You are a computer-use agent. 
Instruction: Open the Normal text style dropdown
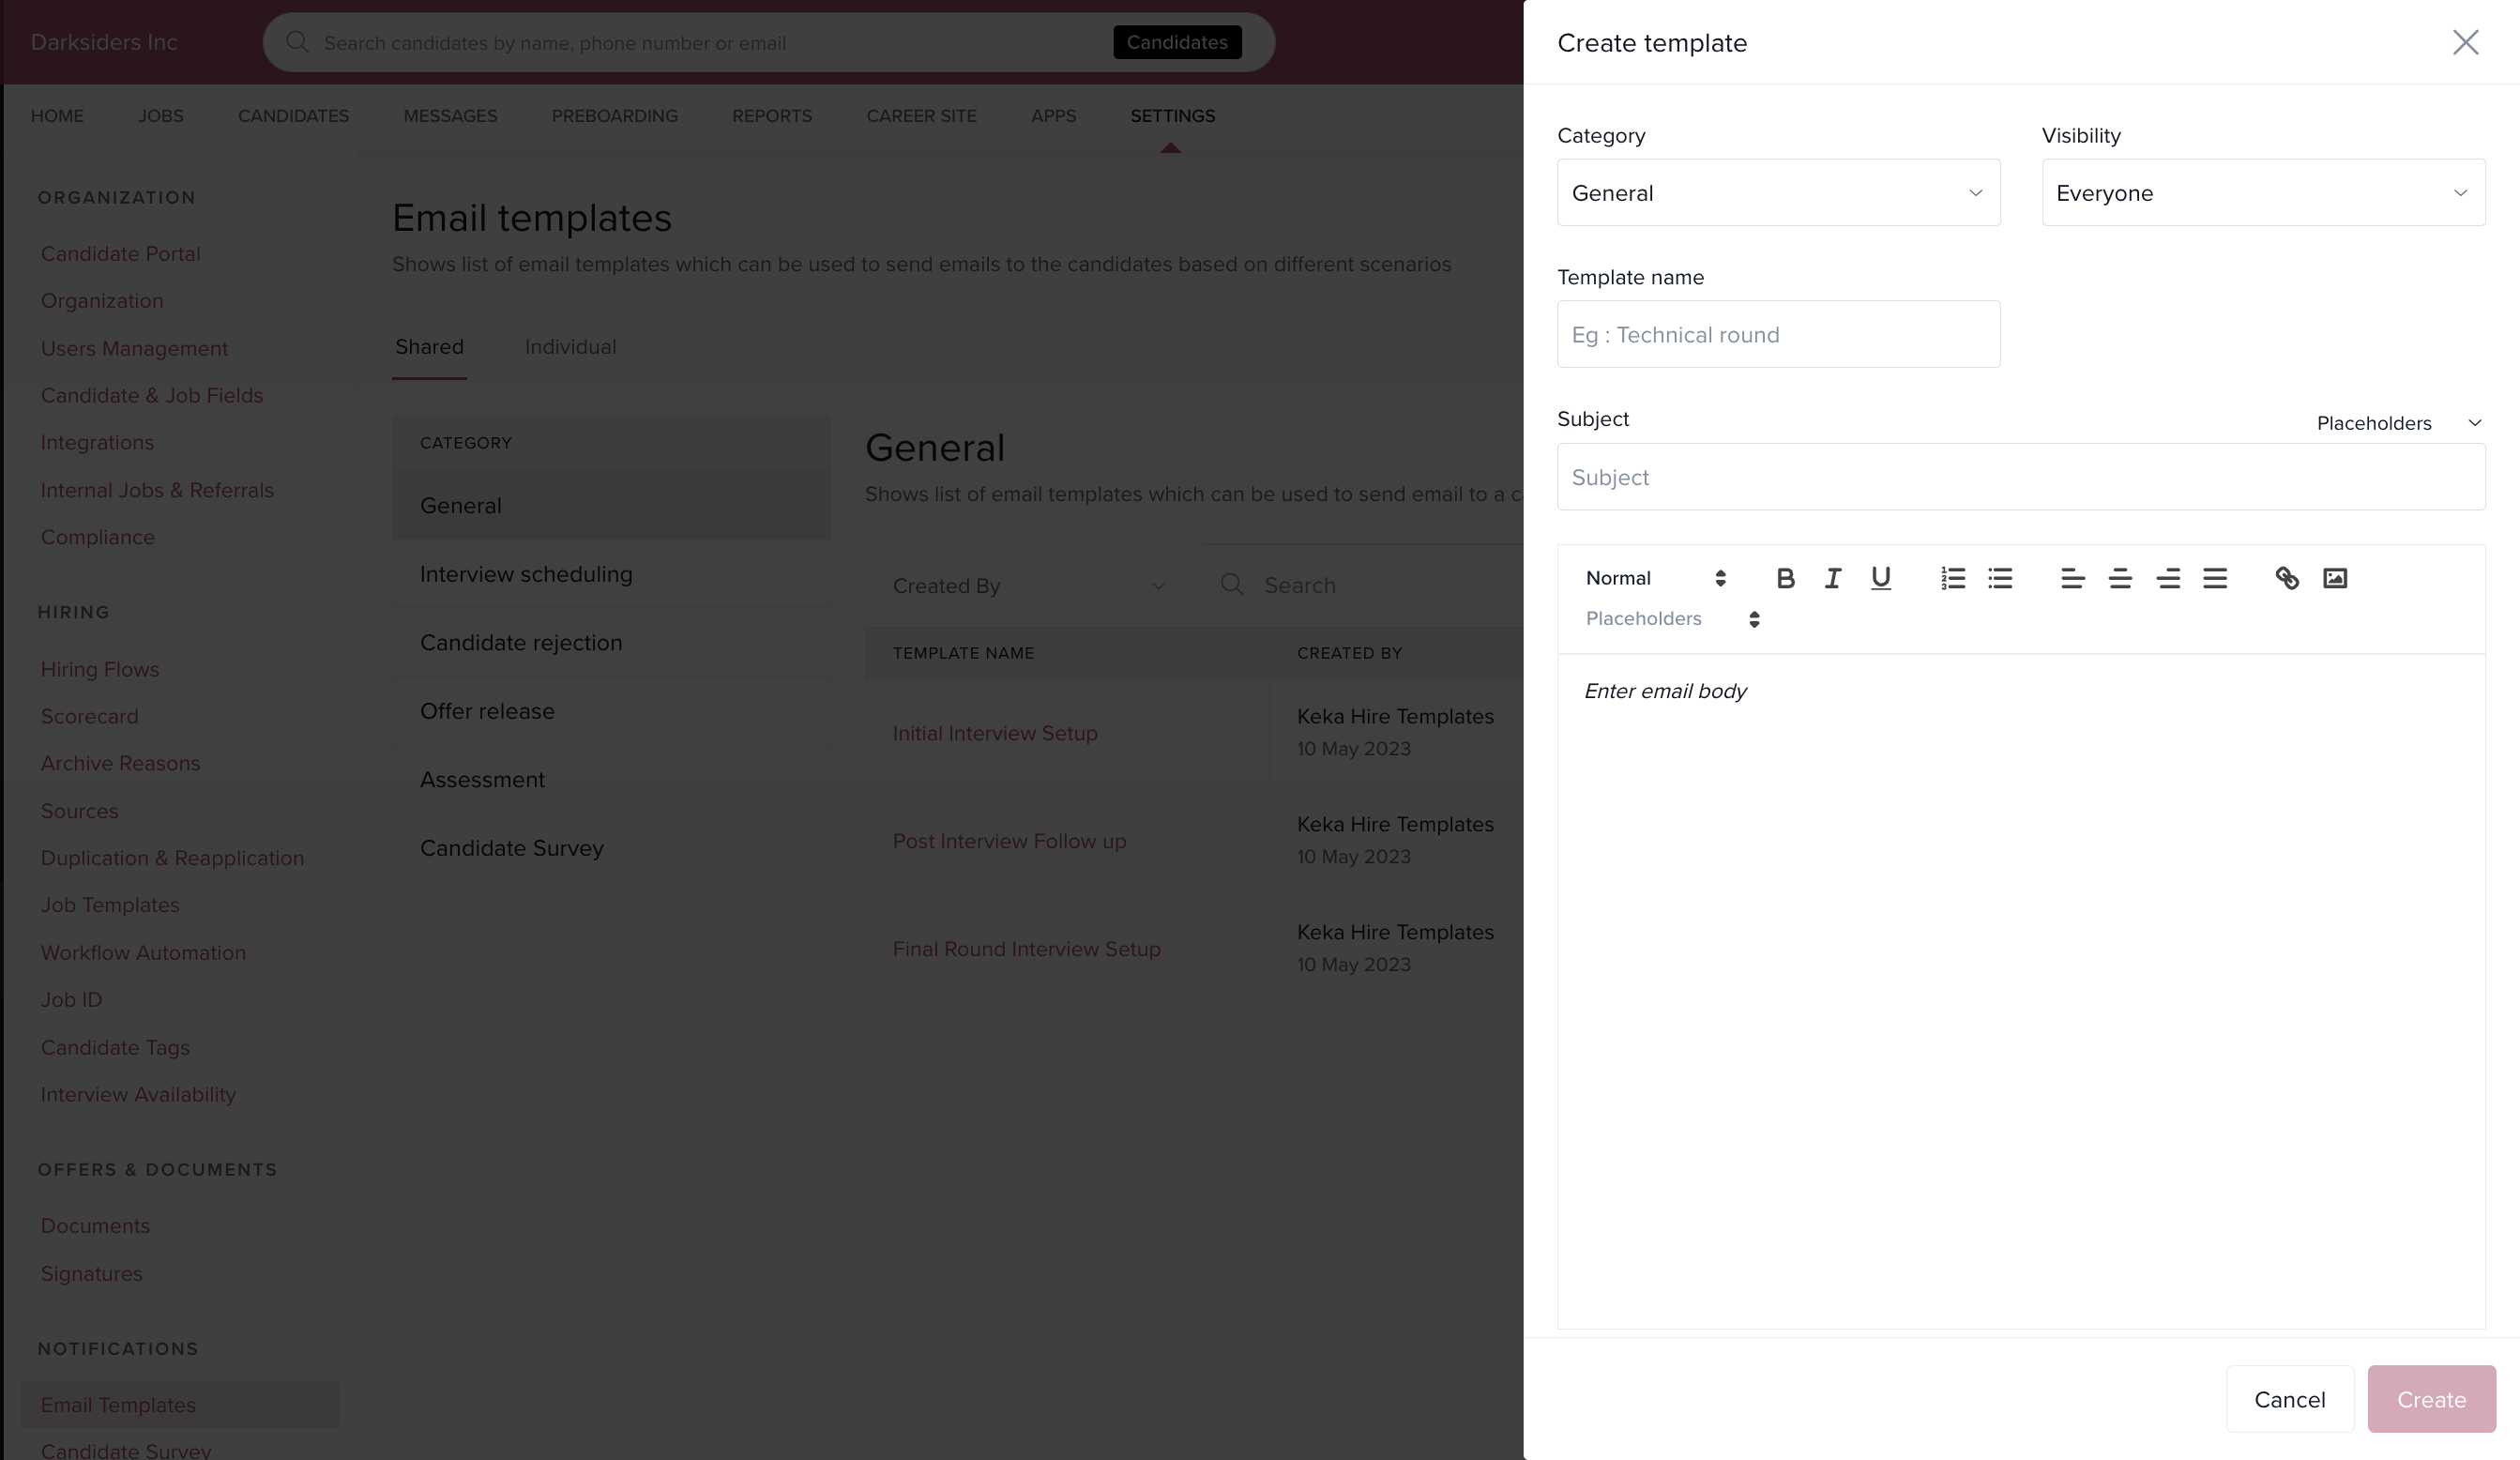(x=1655, y=578)
